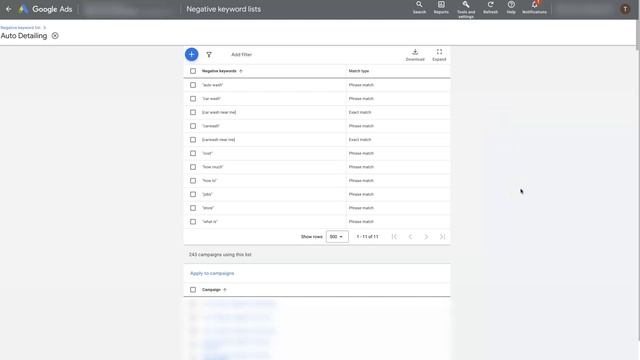
Task: Check the "what is" keyword row
Action: click(193, 222)
